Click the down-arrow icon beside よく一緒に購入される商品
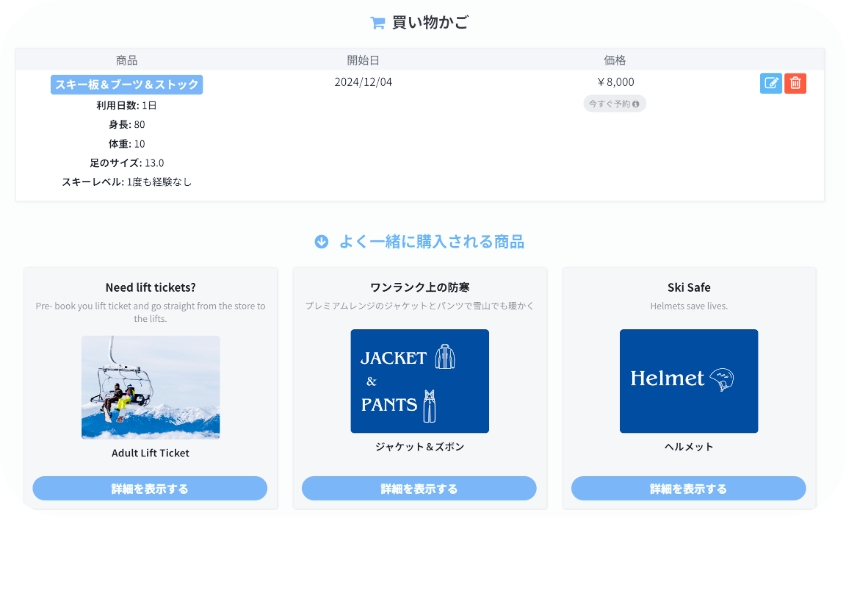The image size is (846, 600). 322,242
